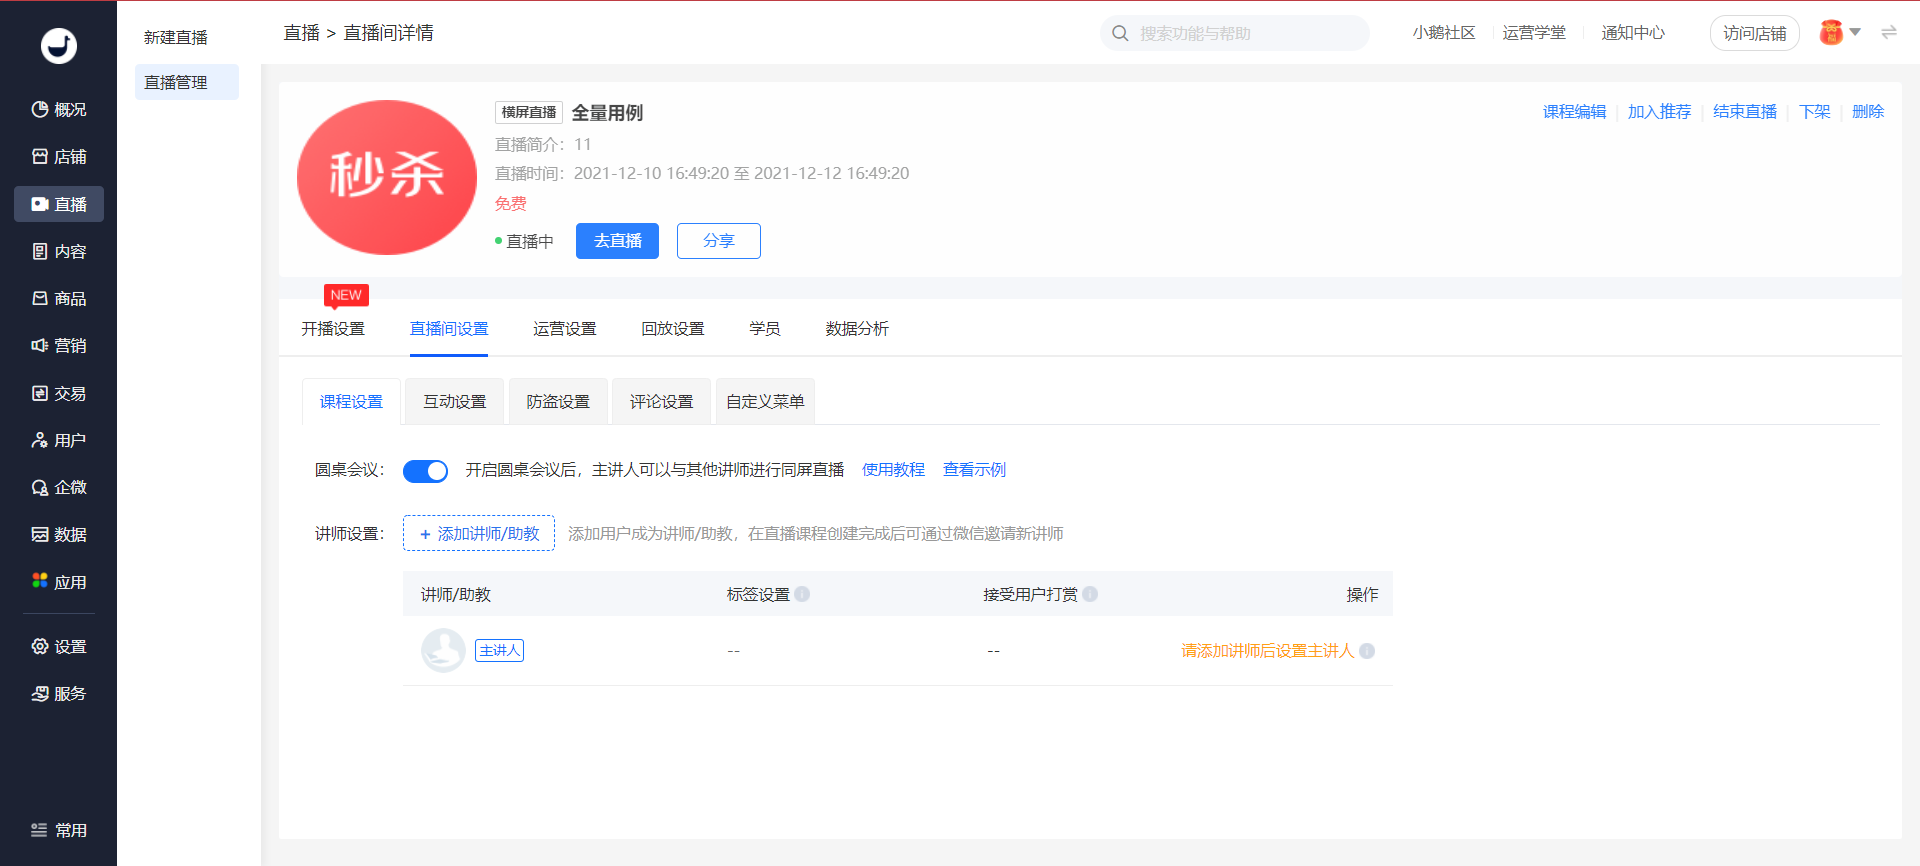Click the 应用 colorful apps icon
Image resolution: width=1920 pixels, height=866 pixels.
point(40,581)
